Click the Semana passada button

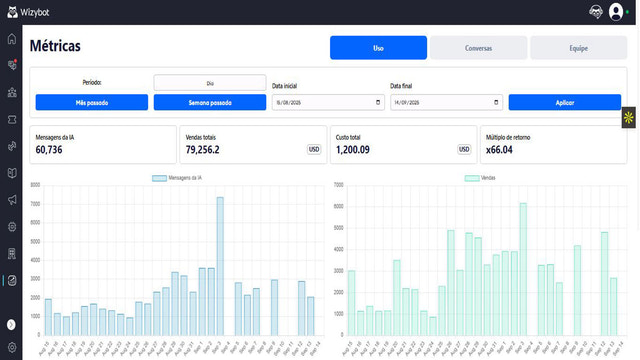coord(210,102)
